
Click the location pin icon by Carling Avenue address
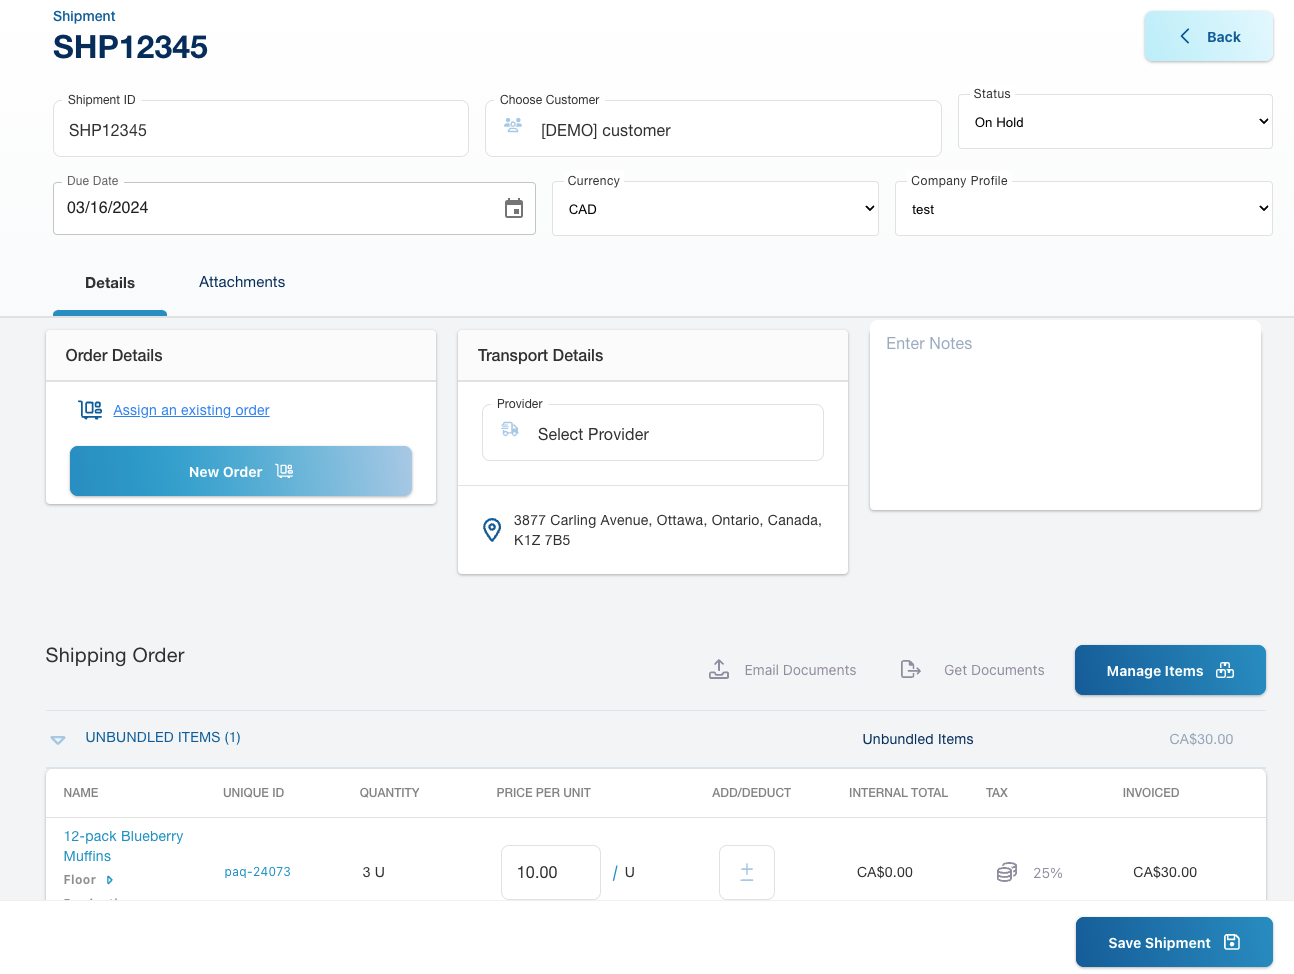(492, 530)
